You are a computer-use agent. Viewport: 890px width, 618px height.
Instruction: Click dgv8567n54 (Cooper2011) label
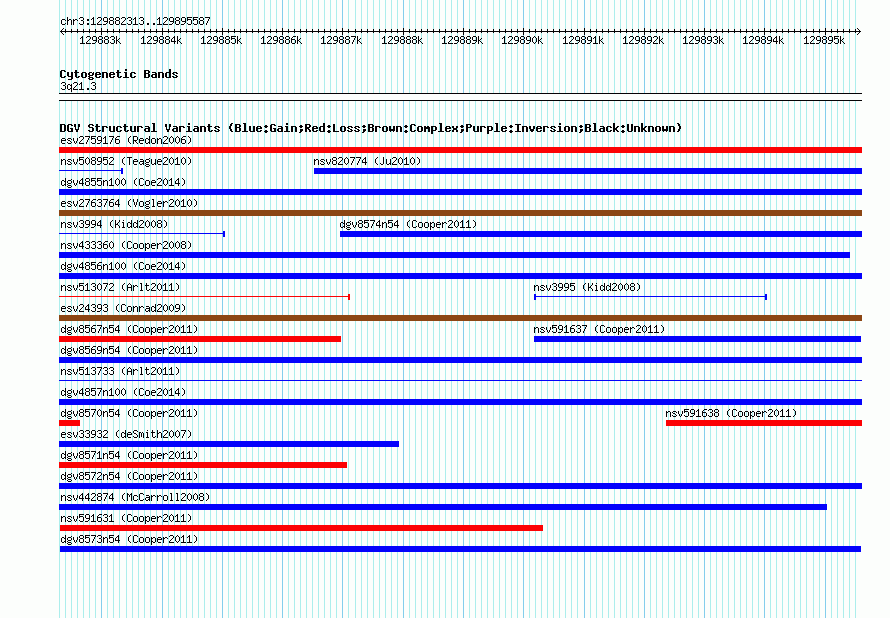129,329
